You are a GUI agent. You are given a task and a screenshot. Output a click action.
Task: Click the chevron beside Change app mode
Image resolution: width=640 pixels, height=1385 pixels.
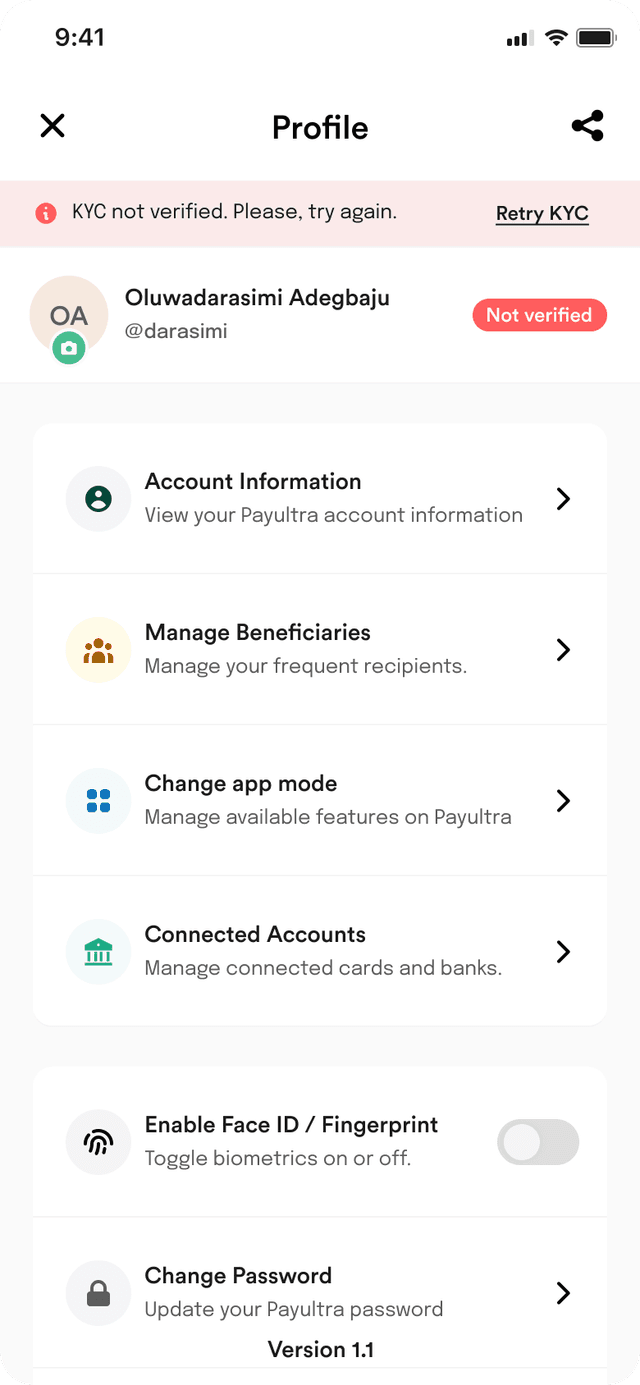click(563, 801)
